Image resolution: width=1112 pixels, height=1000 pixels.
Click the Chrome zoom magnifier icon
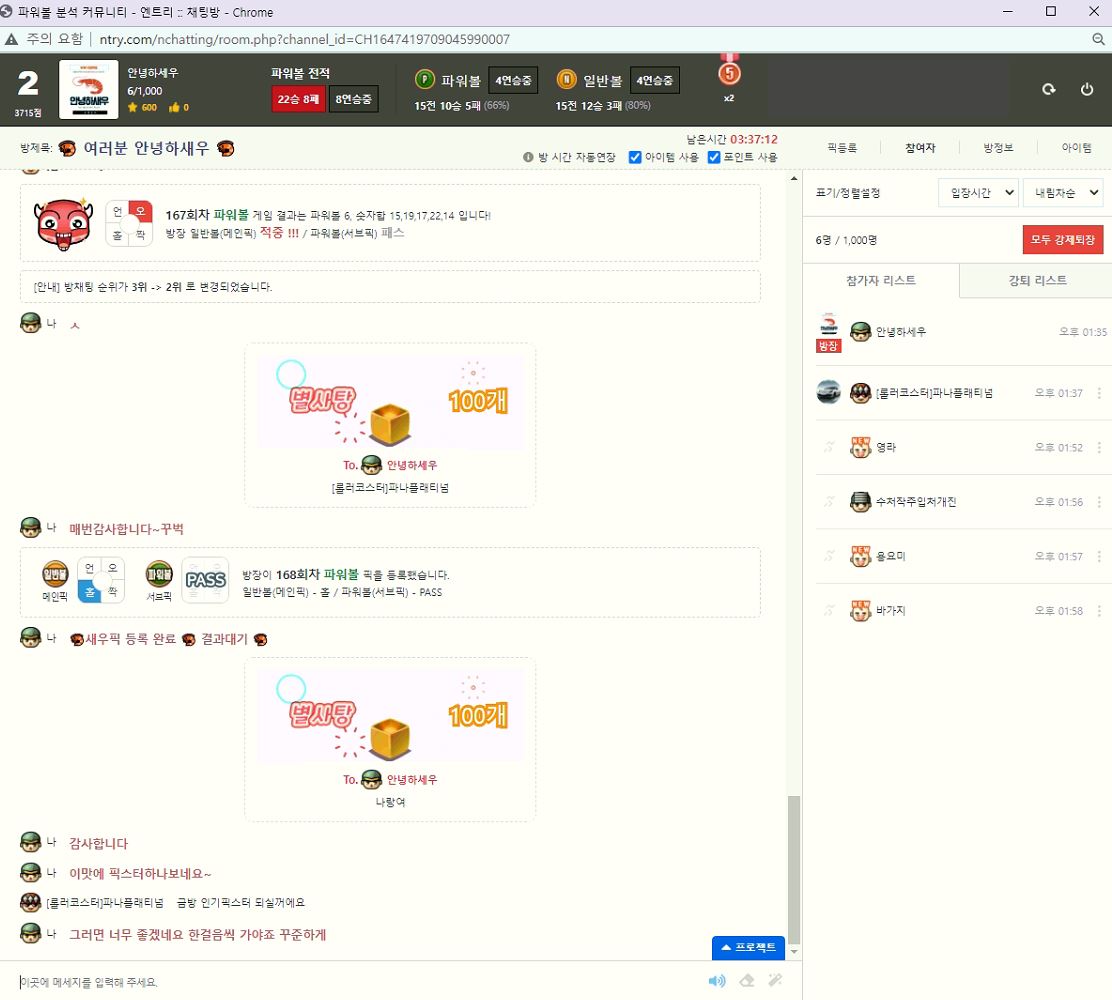(x=1098, y=39)
